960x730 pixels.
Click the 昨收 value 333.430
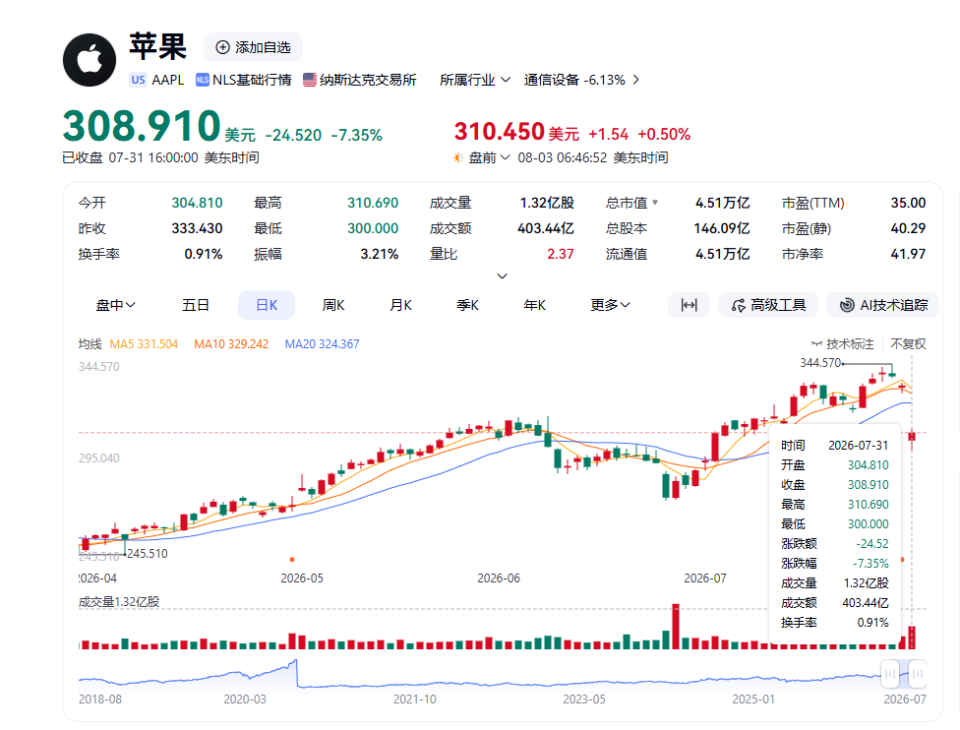tap(197, 228)
